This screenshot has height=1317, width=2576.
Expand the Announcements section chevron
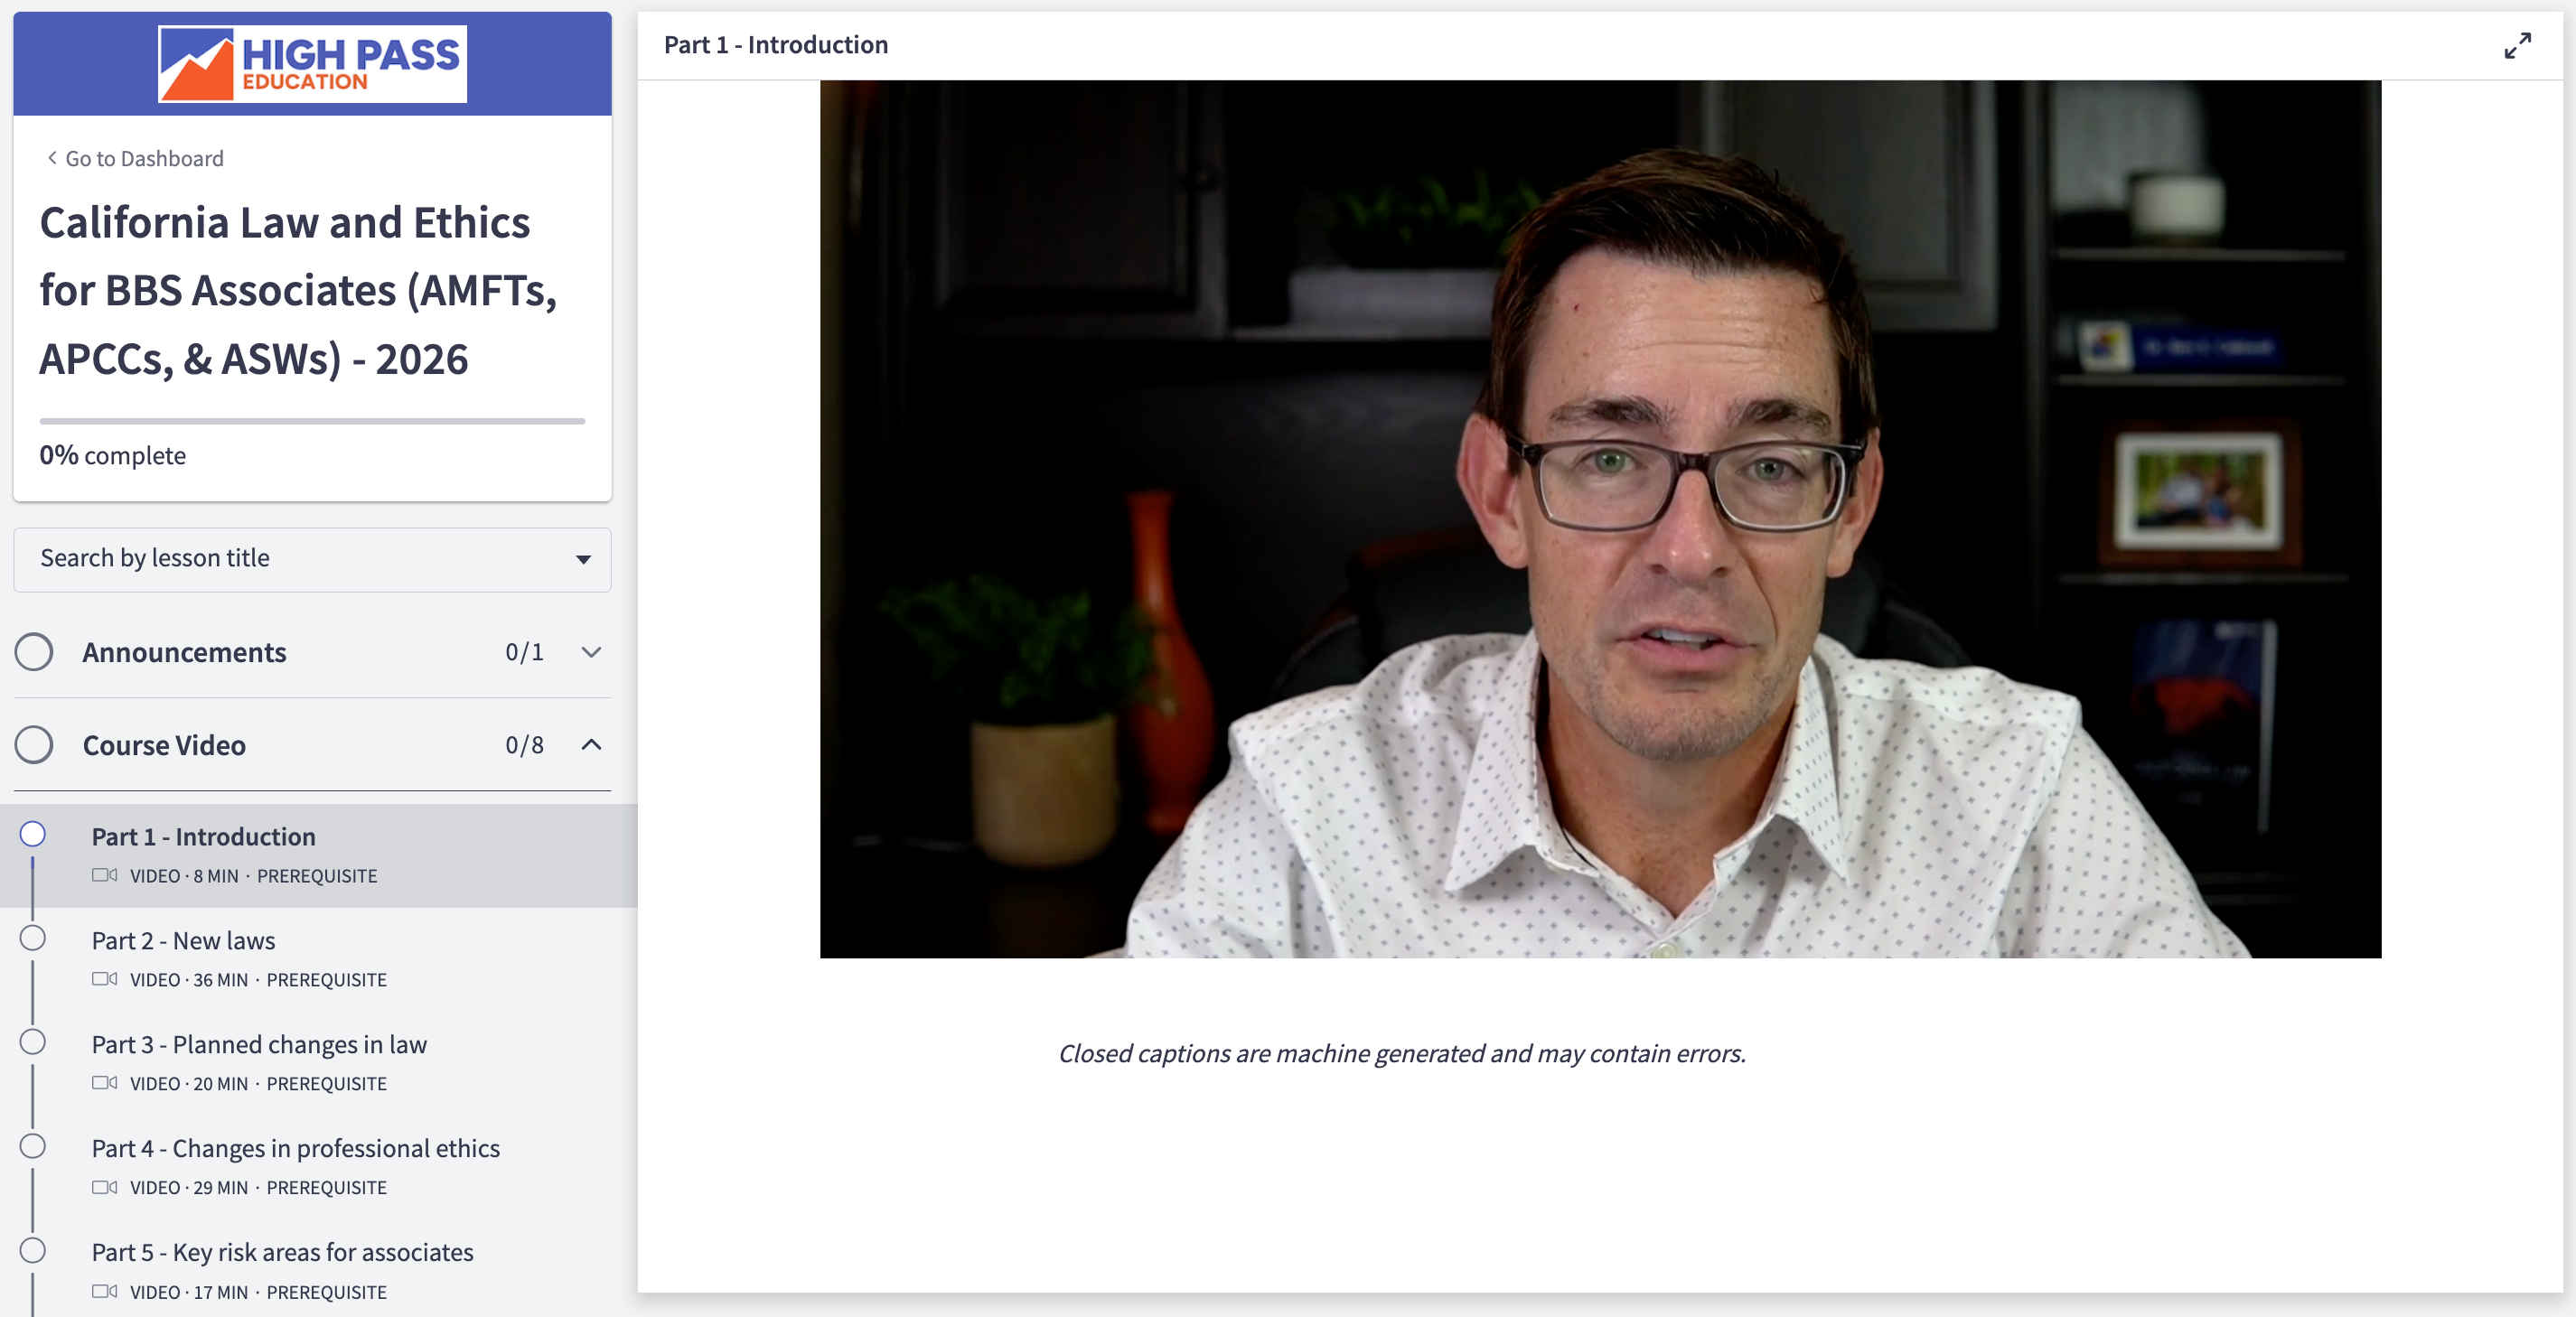click(x=591, y=652)
